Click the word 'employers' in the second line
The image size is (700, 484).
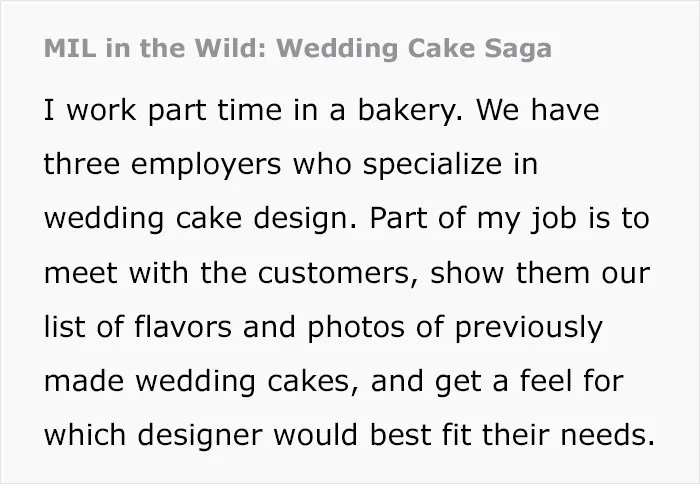pyautogui.click(x=206, y=165)
